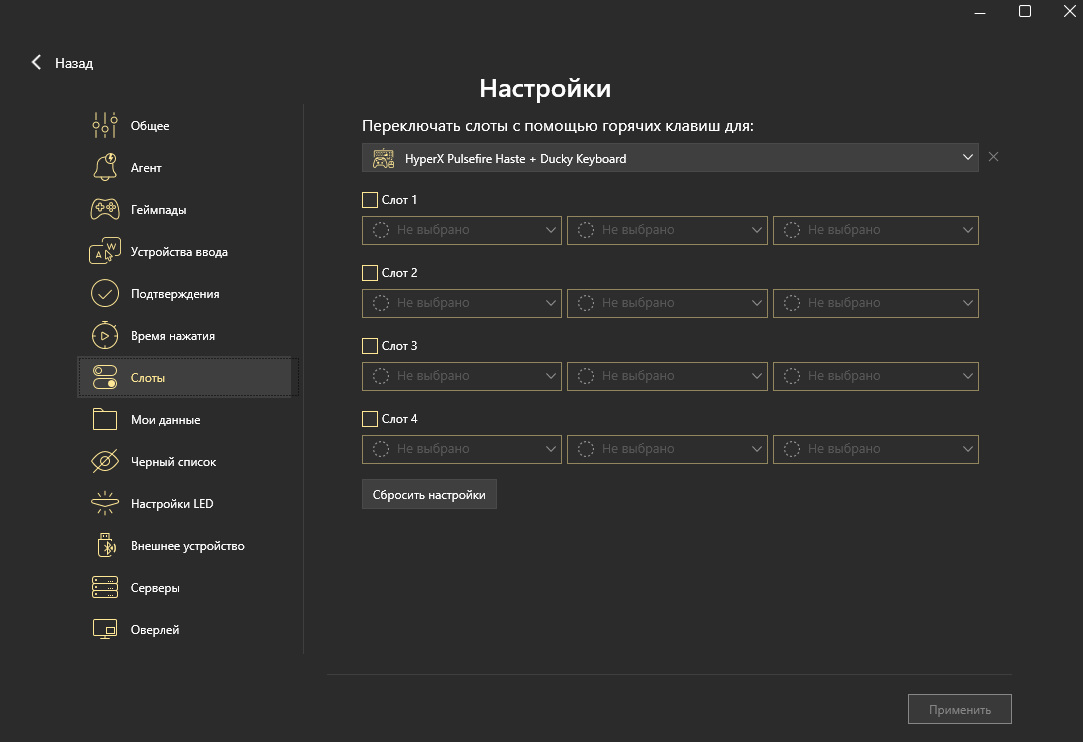Go back using the Назад arrow

pos(38,63)
